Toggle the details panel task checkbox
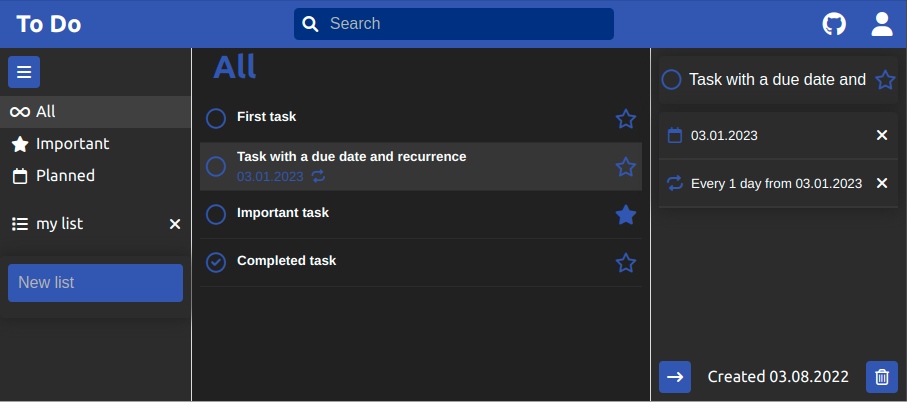The image size is (907, 403). 672,79
